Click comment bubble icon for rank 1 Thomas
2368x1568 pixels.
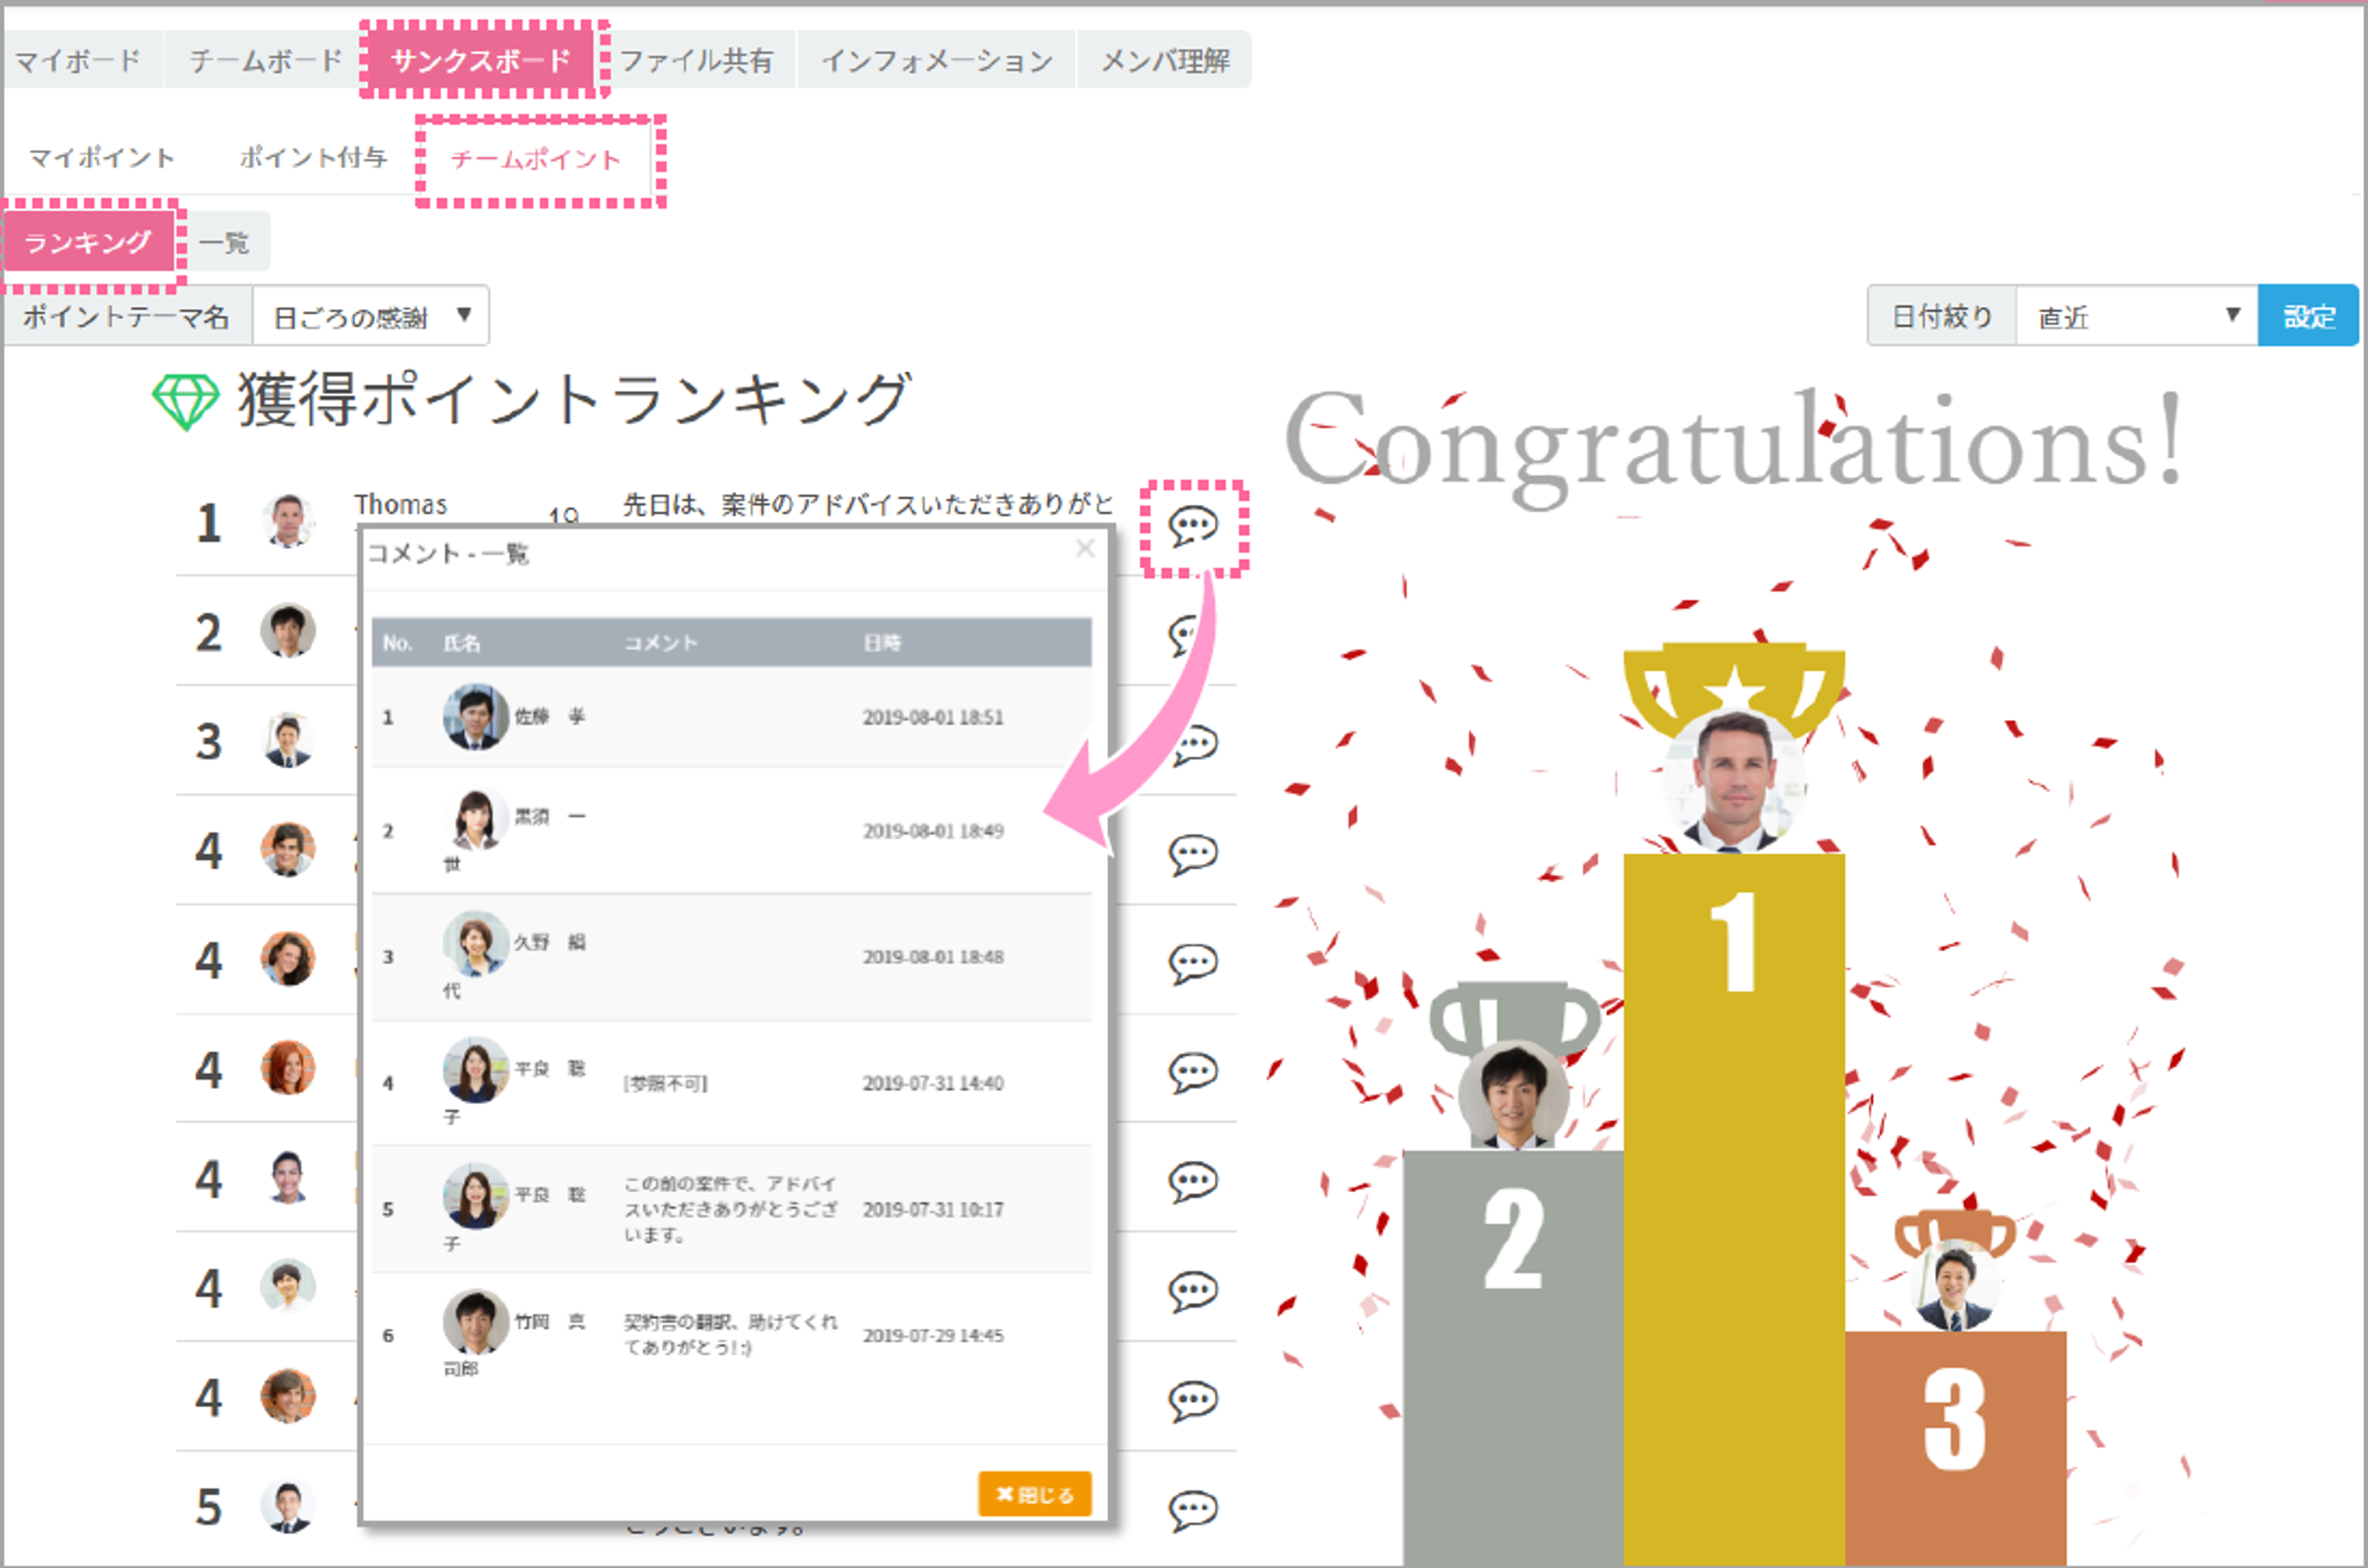pos(1193,526)
